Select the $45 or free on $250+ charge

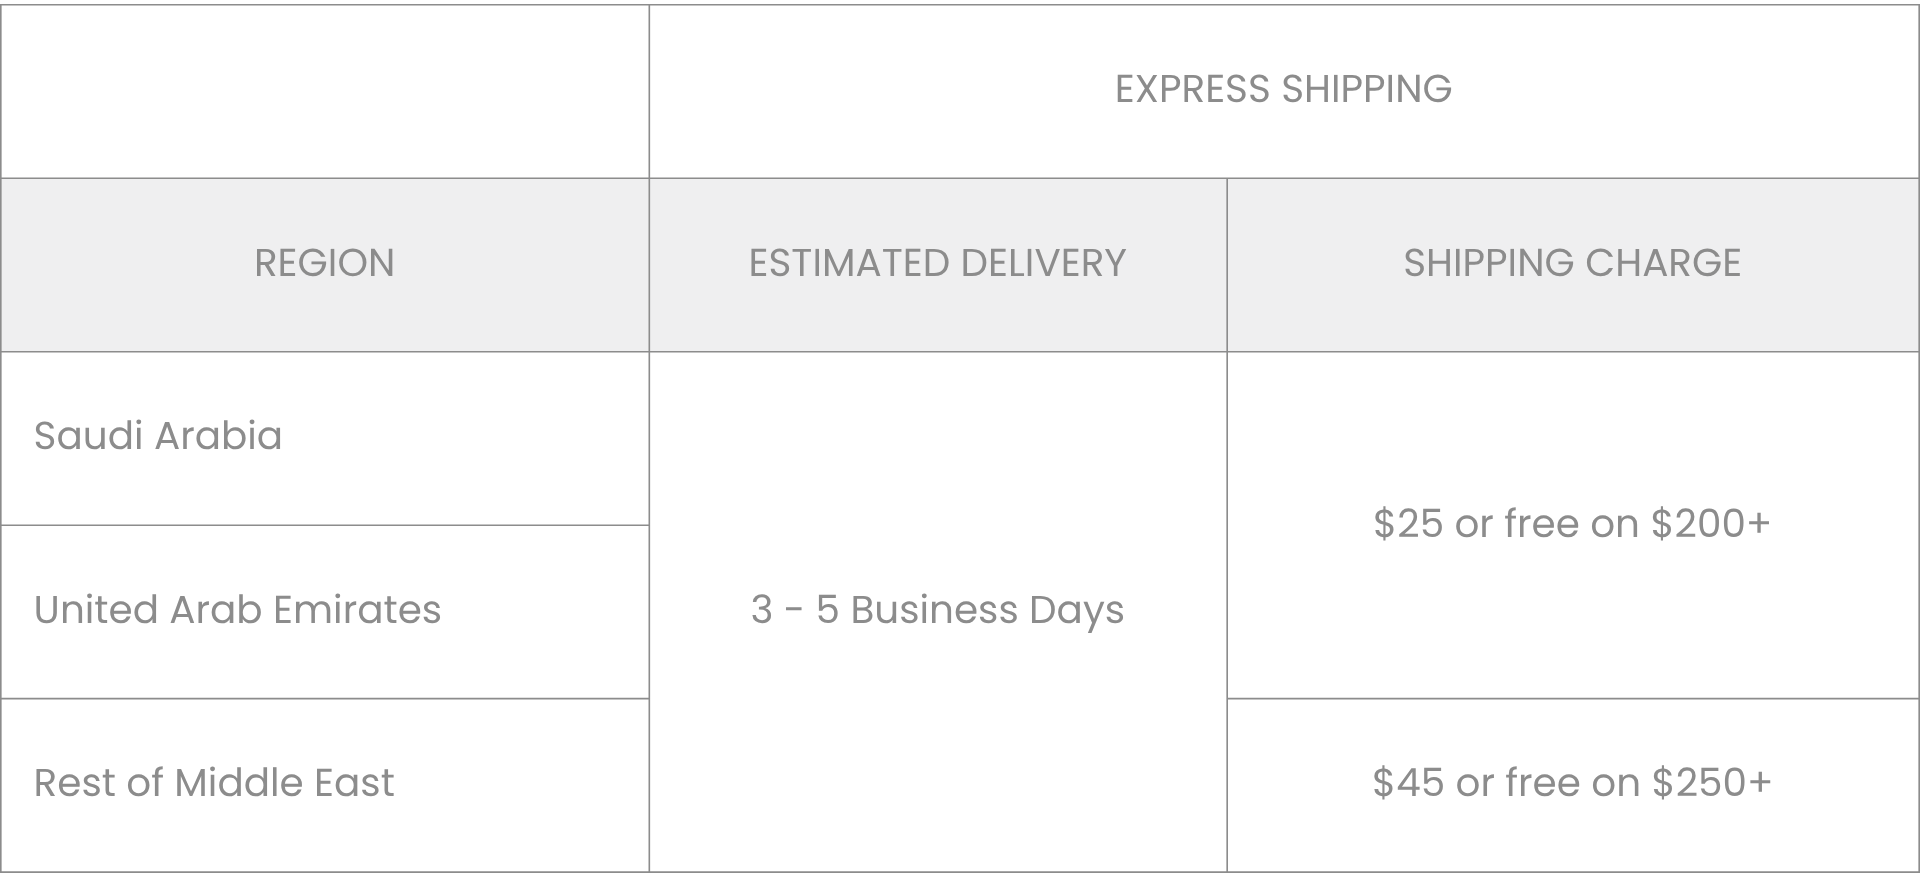pos(1572,783)
